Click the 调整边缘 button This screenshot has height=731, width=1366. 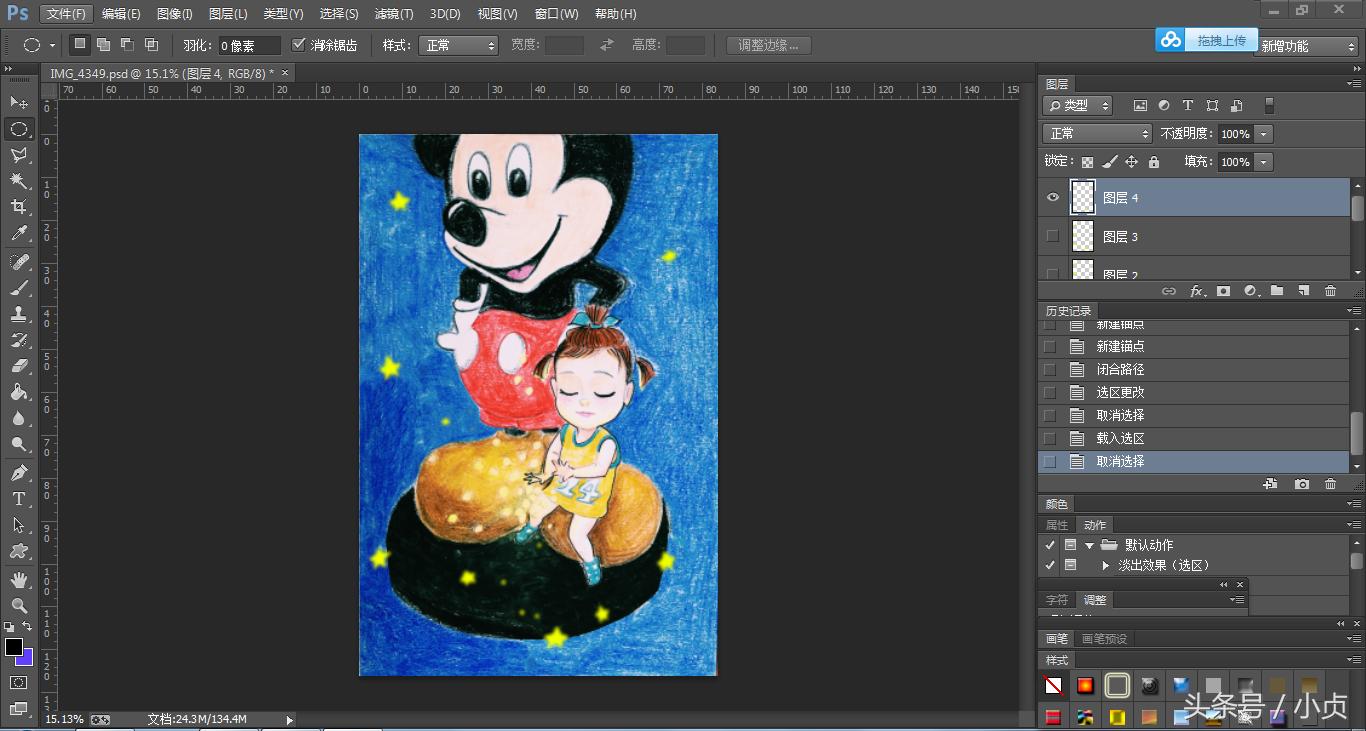768,44
